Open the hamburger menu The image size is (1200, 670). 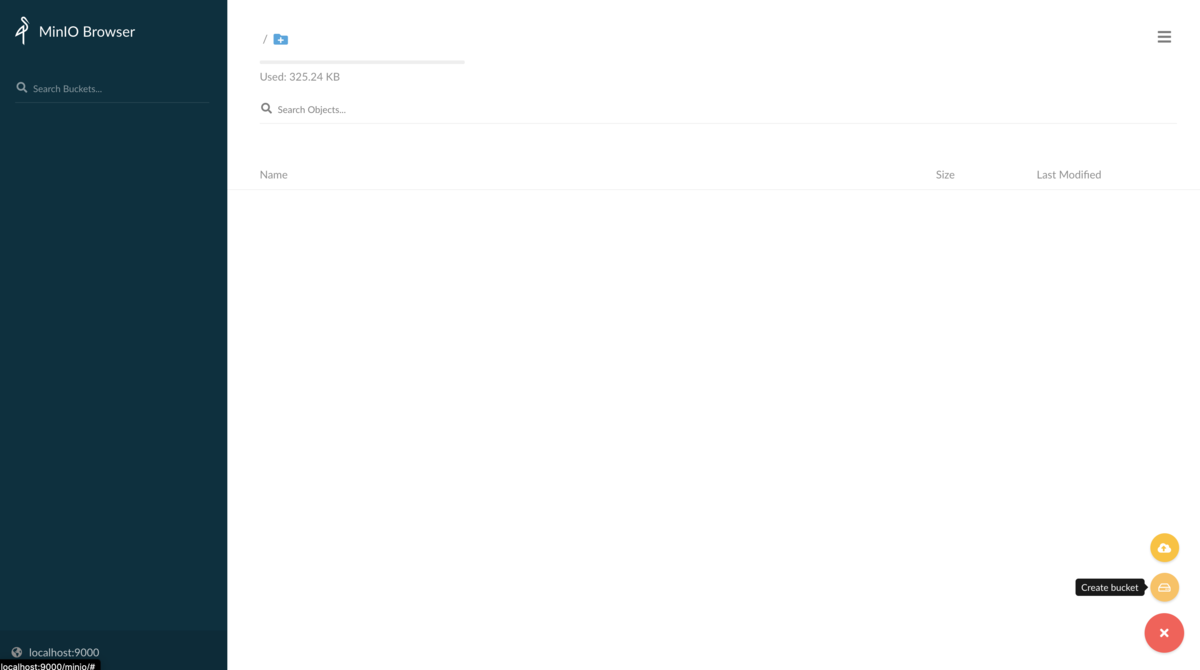point(1164,37)
